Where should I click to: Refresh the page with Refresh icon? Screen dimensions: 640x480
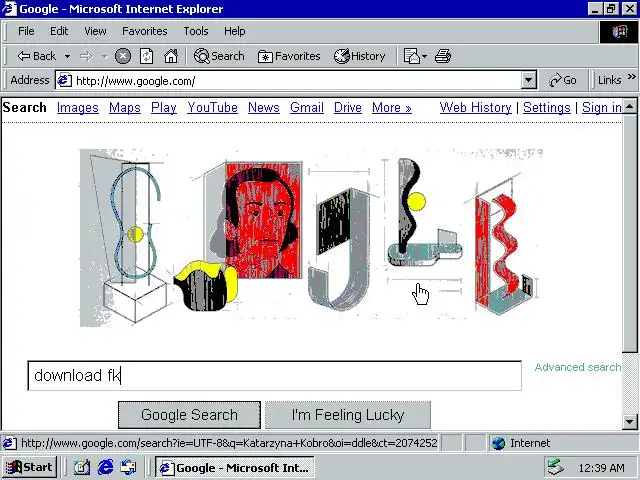point(147,56)
